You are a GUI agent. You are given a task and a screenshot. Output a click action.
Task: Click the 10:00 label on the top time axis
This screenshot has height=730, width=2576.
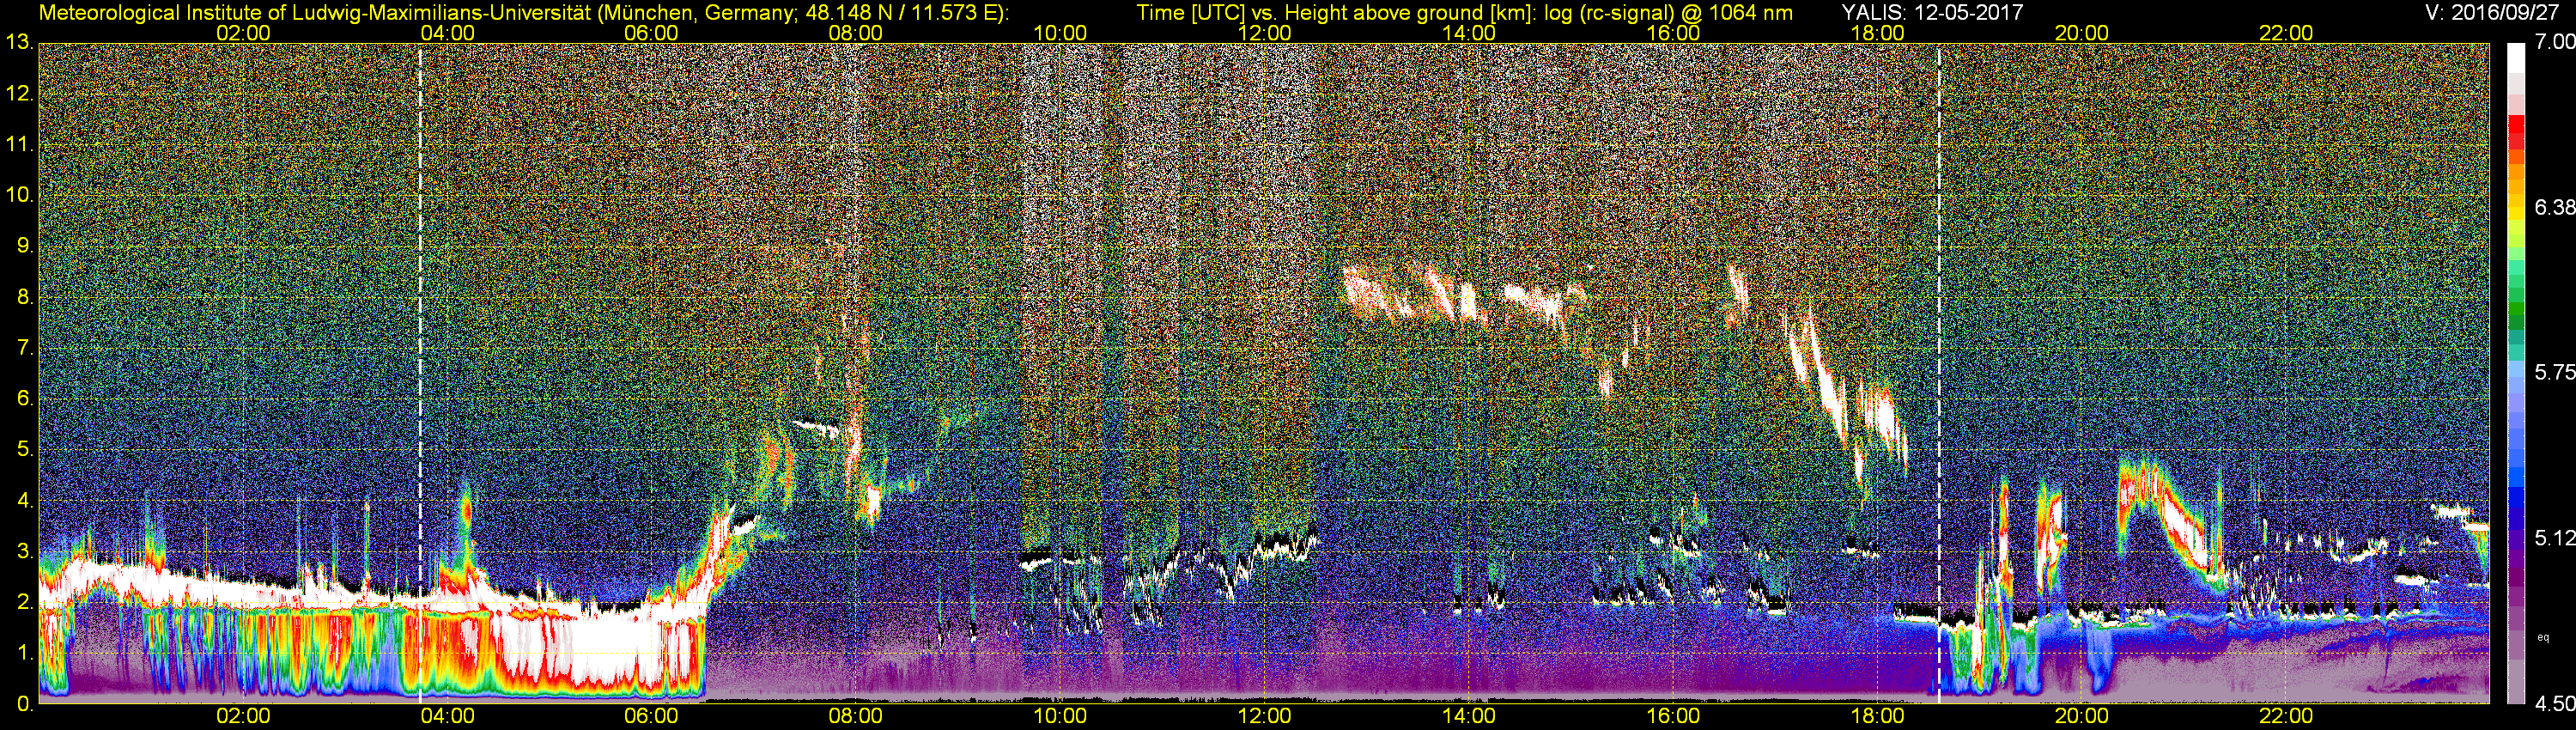[1060, 33]
